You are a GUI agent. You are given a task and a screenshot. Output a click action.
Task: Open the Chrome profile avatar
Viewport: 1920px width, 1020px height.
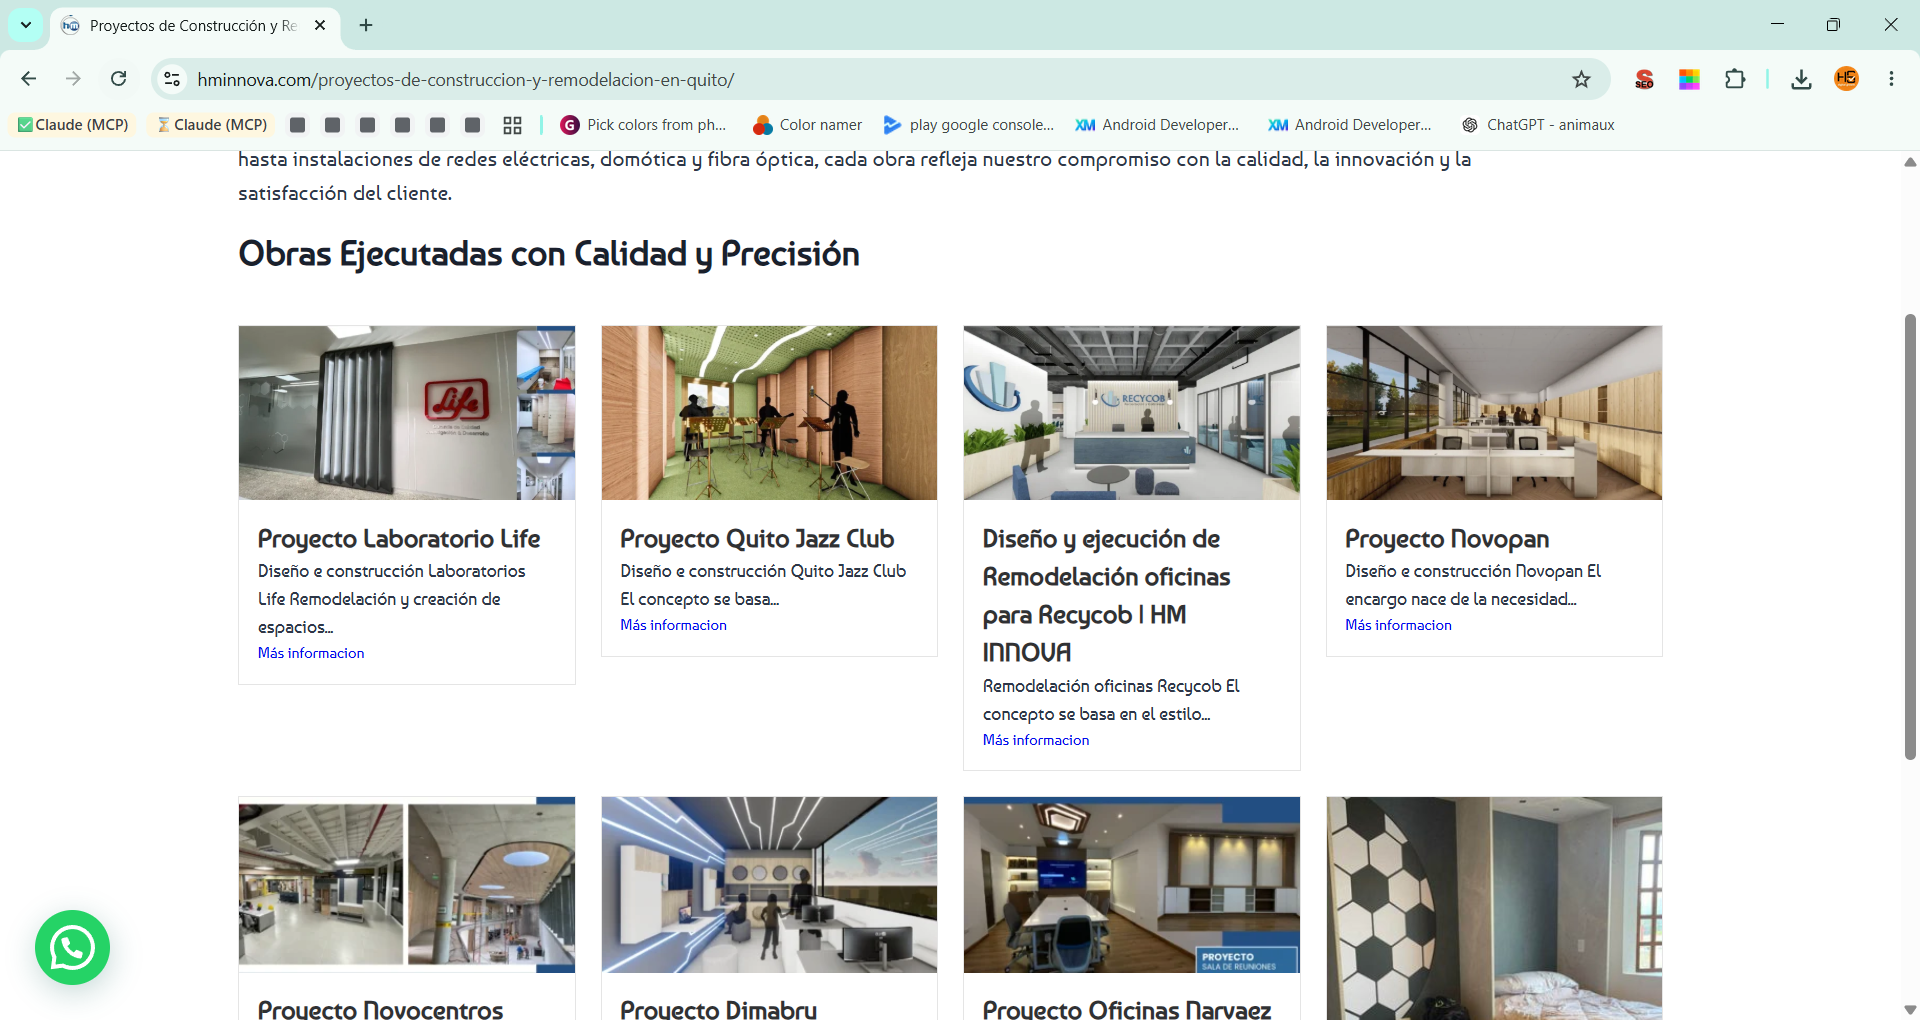(x=1846, y=79)
